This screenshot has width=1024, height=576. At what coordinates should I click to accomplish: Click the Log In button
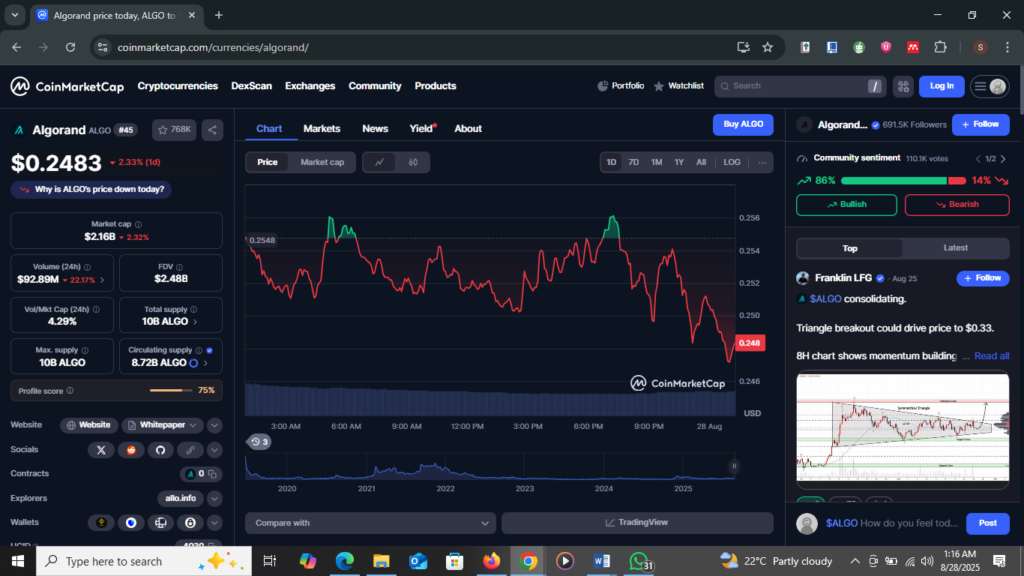942,86
